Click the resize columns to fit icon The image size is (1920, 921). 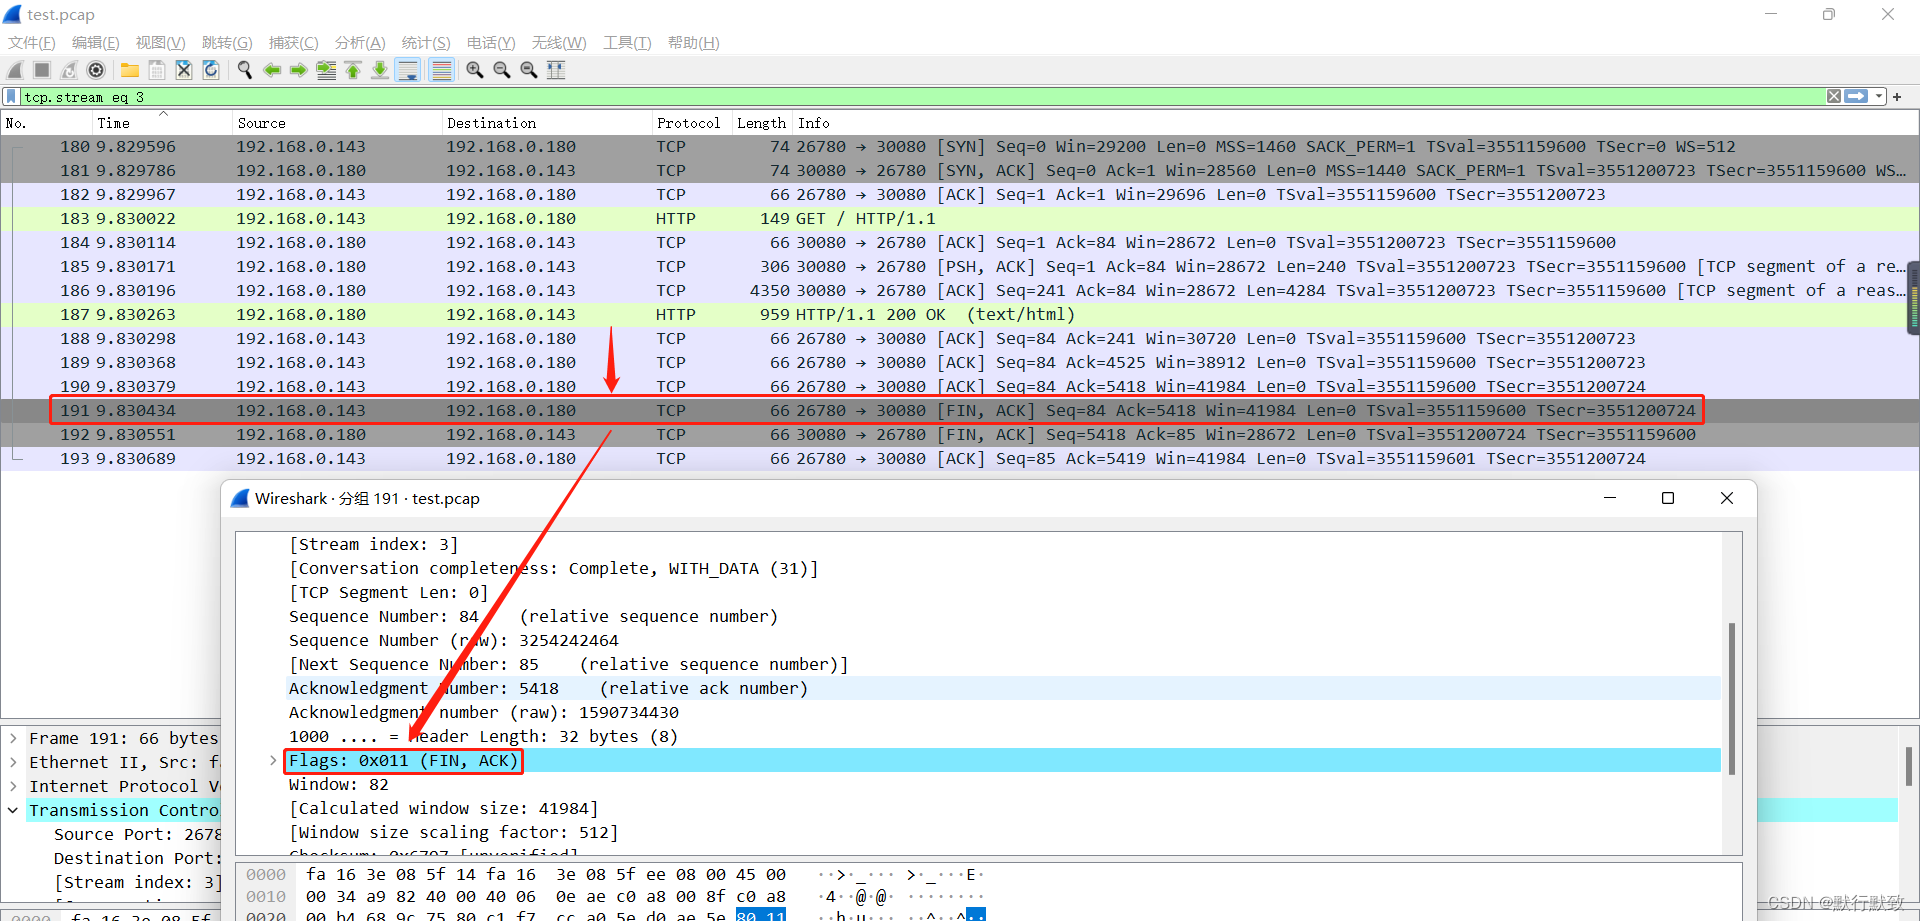click(556, 70)
